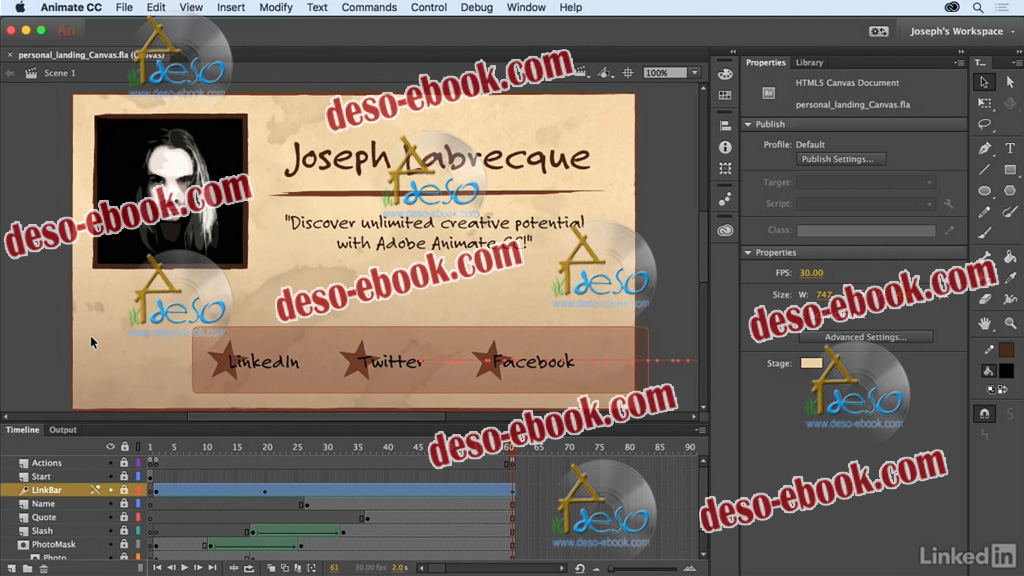The image size is (1024, 576).
Task: Toggle lock on the Actions layer
Action: pos(124,463)
